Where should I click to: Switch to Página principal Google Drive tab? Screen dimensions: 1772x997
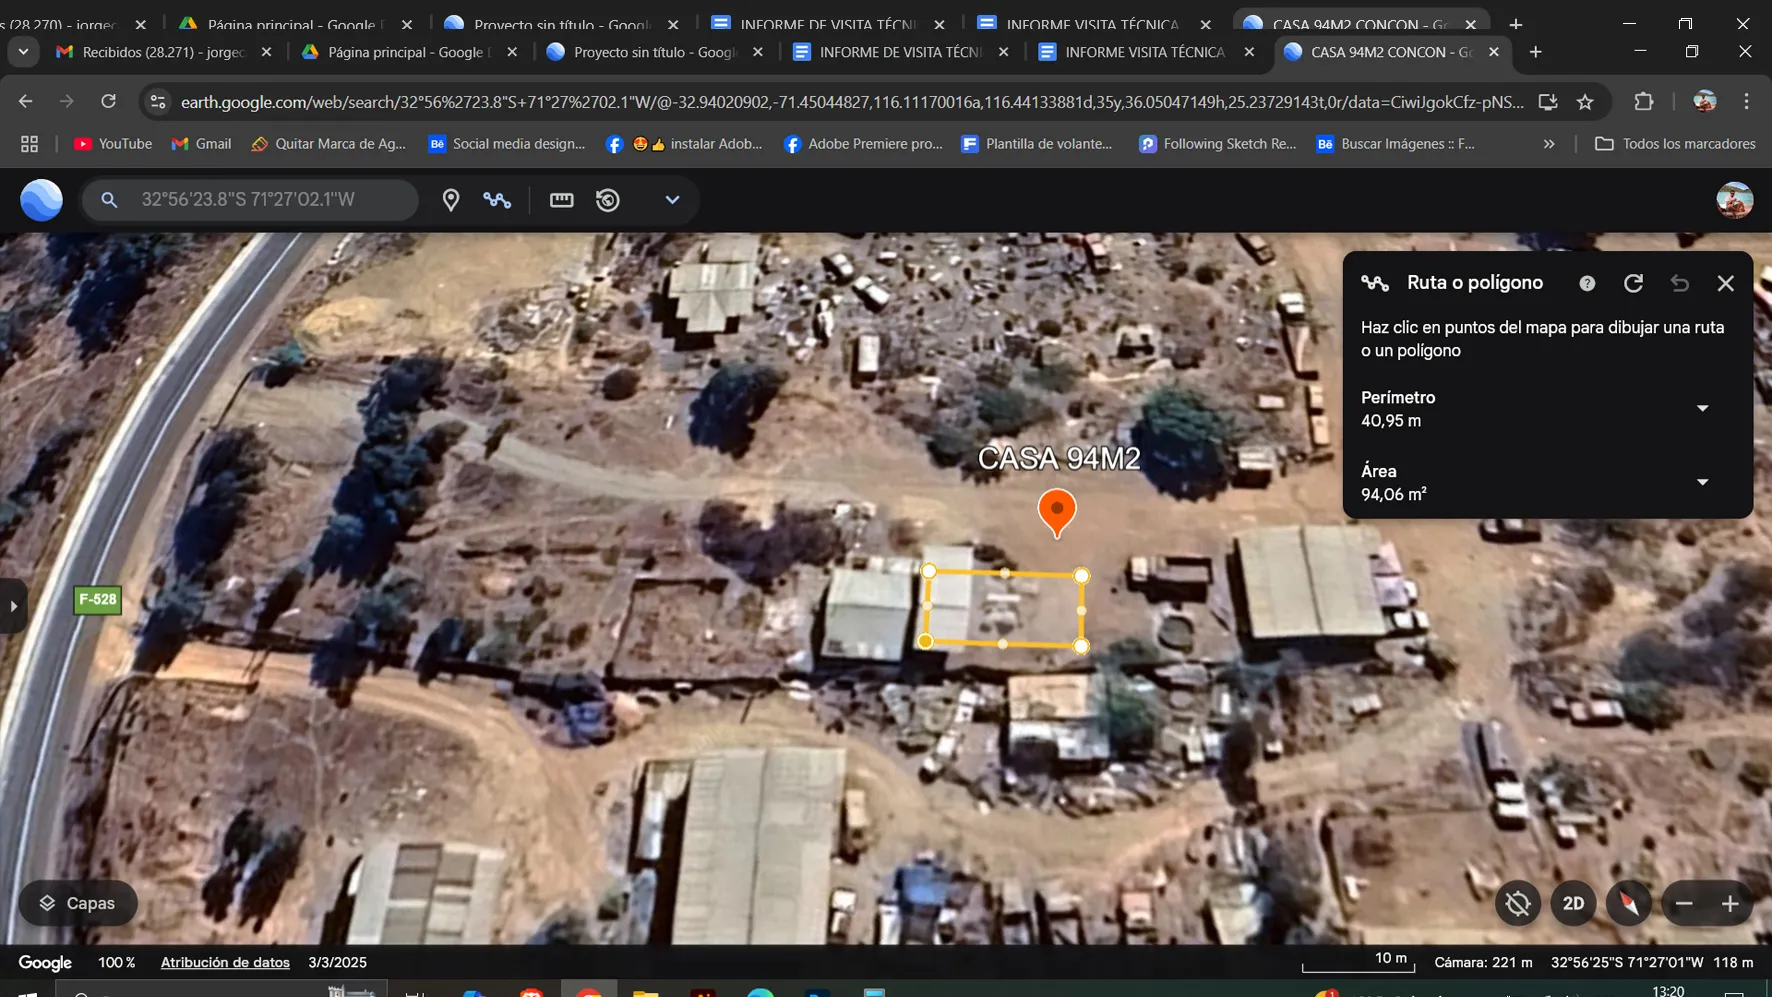[408, 52]
